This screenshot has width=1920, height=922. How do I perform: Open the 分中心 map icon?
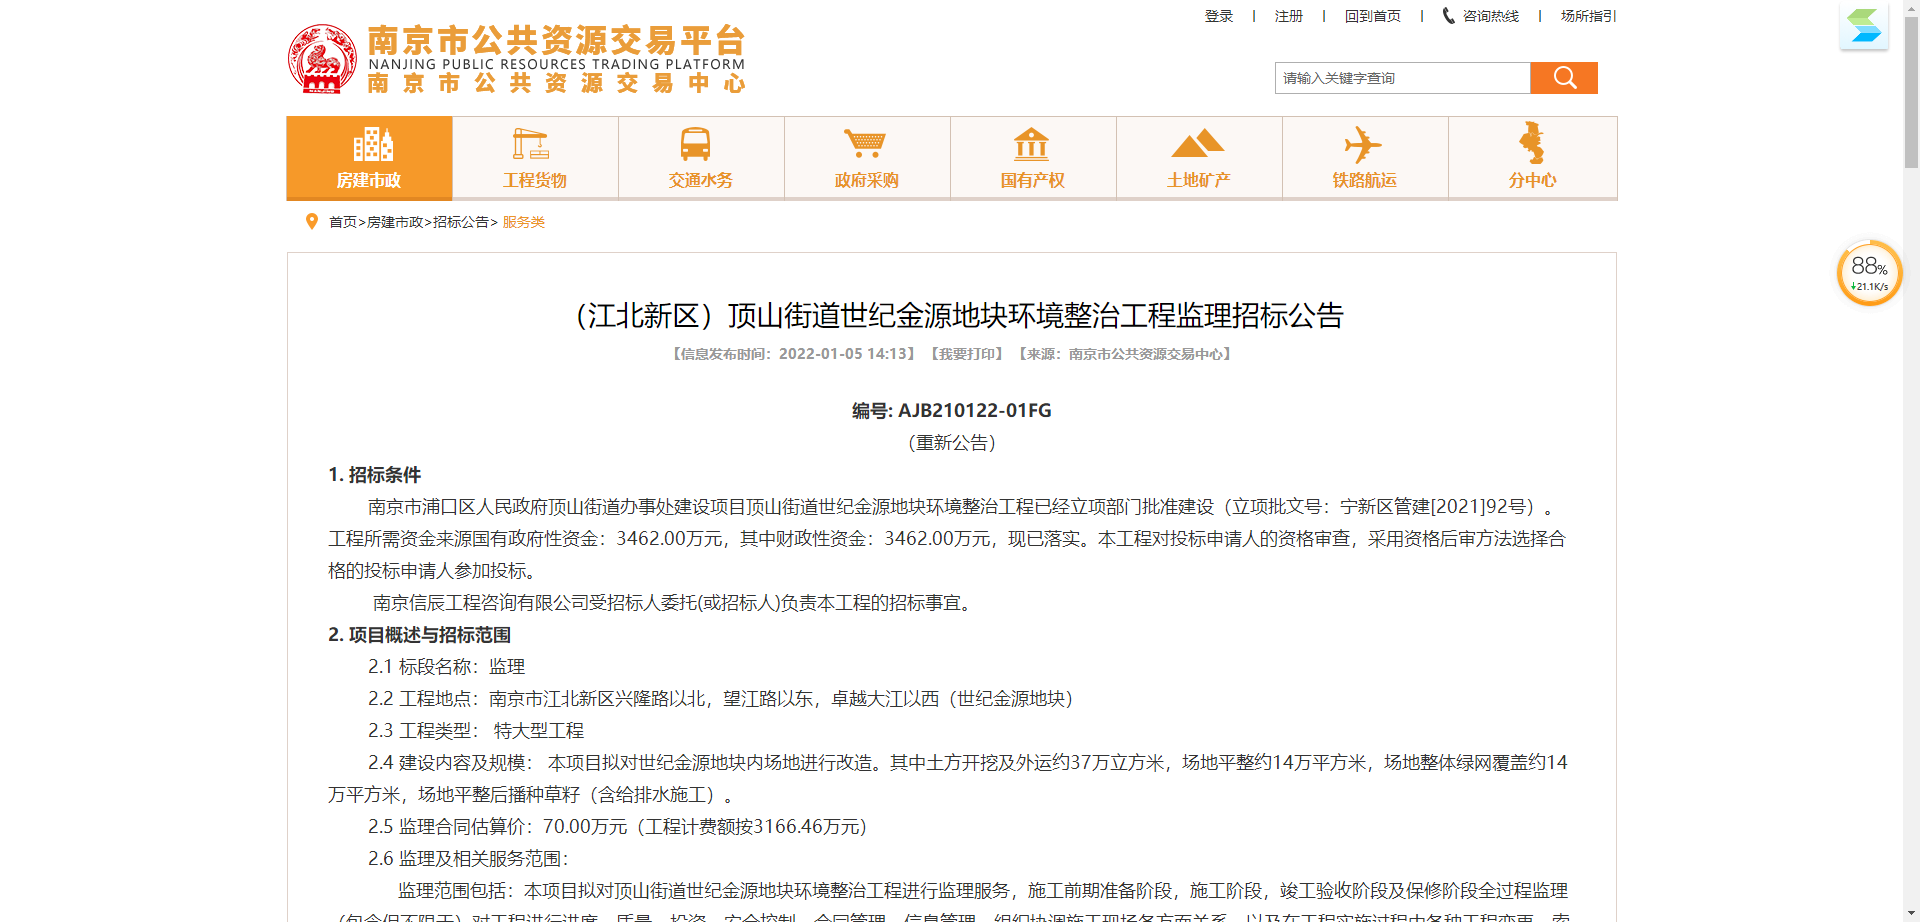(x=1532, y=158)
